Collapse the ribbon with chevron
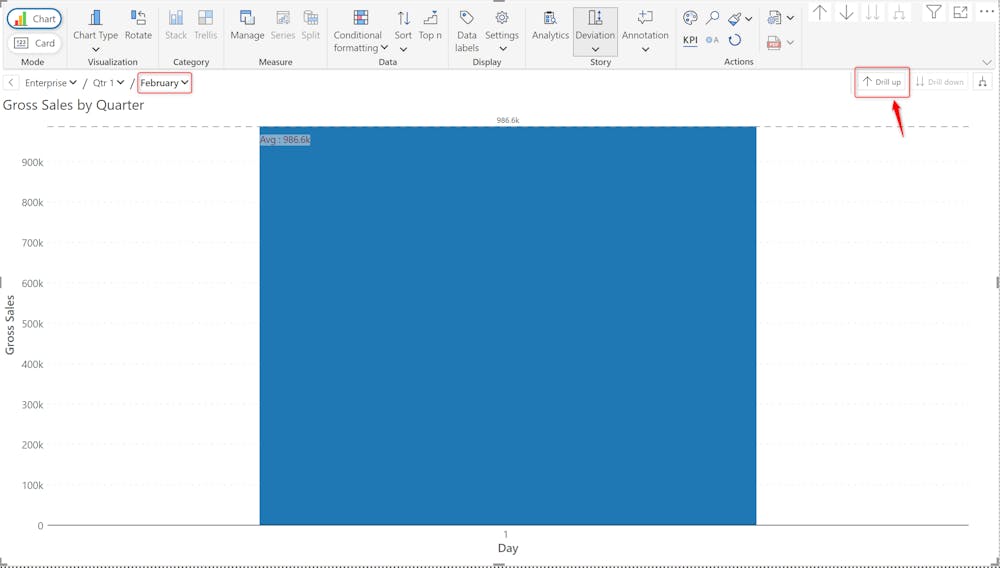1000x568 pixels. coord(987,62)
